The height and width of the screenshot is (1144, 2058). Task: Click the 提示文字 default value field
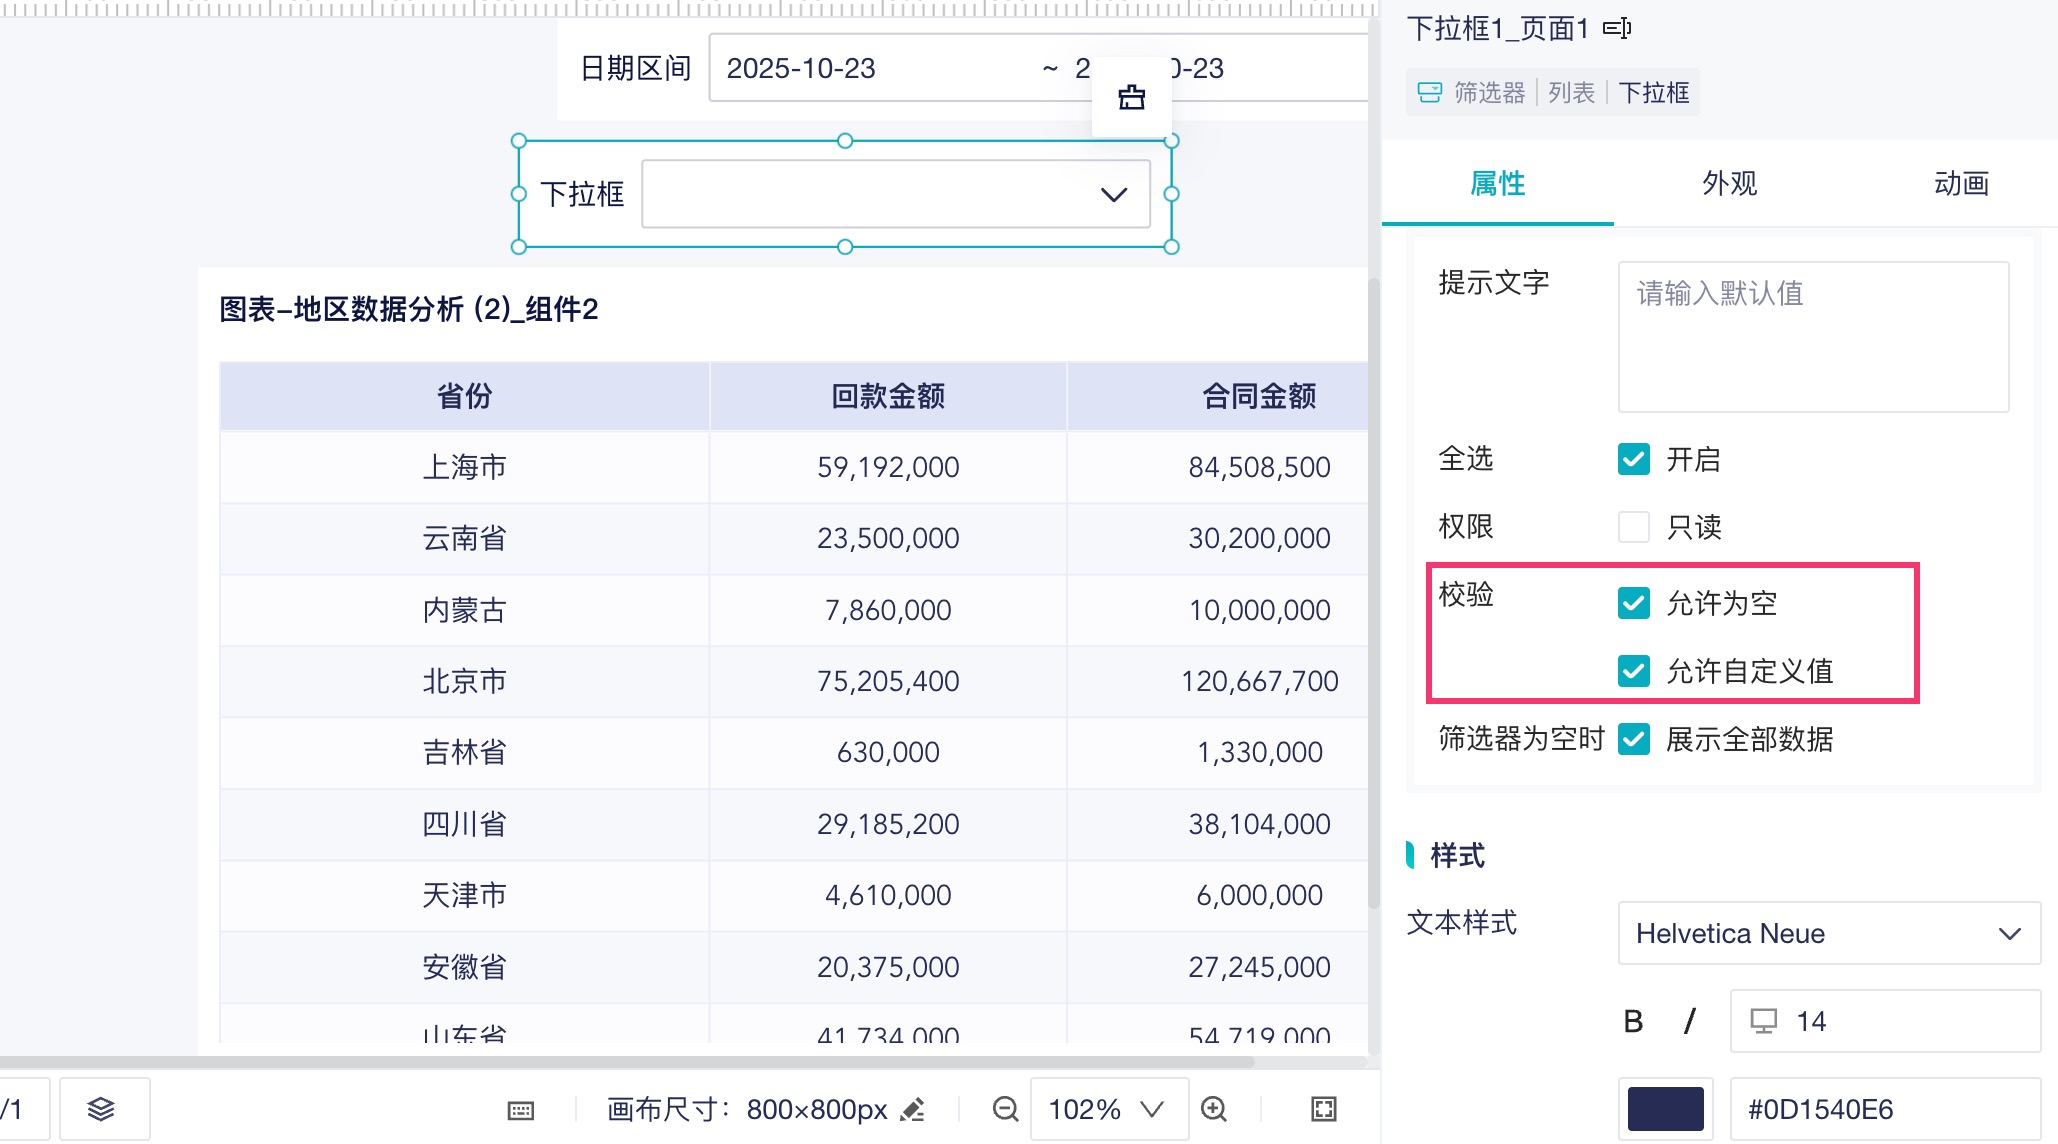(x=1812, y=336)
